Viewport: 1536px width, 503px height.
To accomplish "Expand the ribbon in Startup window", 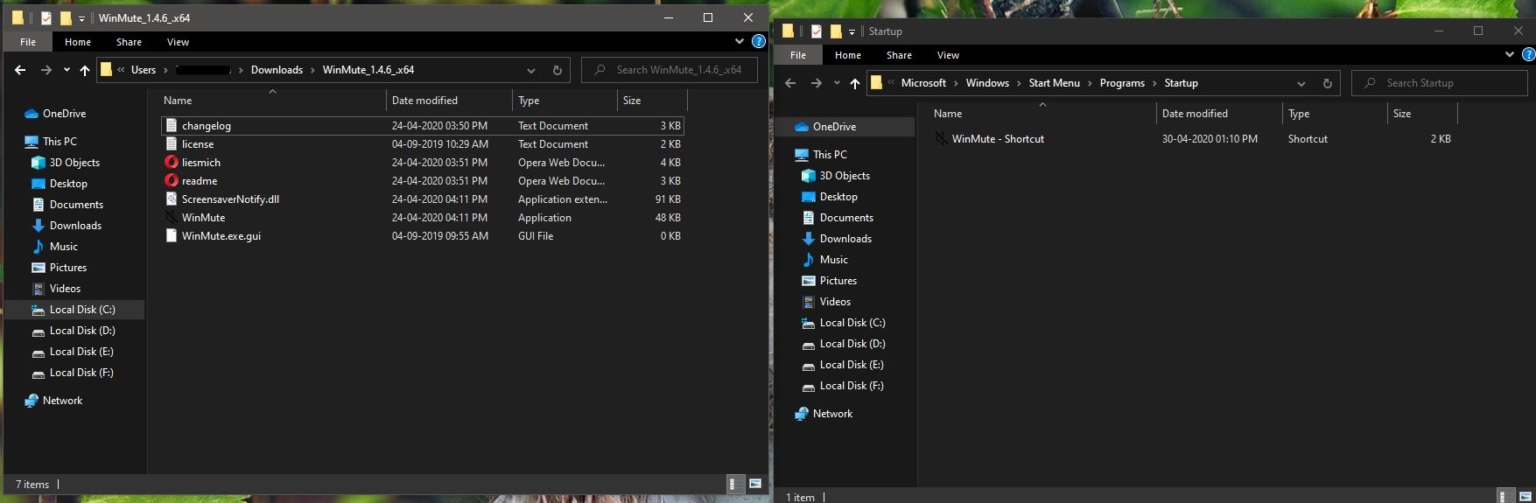I will (1510, 55).
